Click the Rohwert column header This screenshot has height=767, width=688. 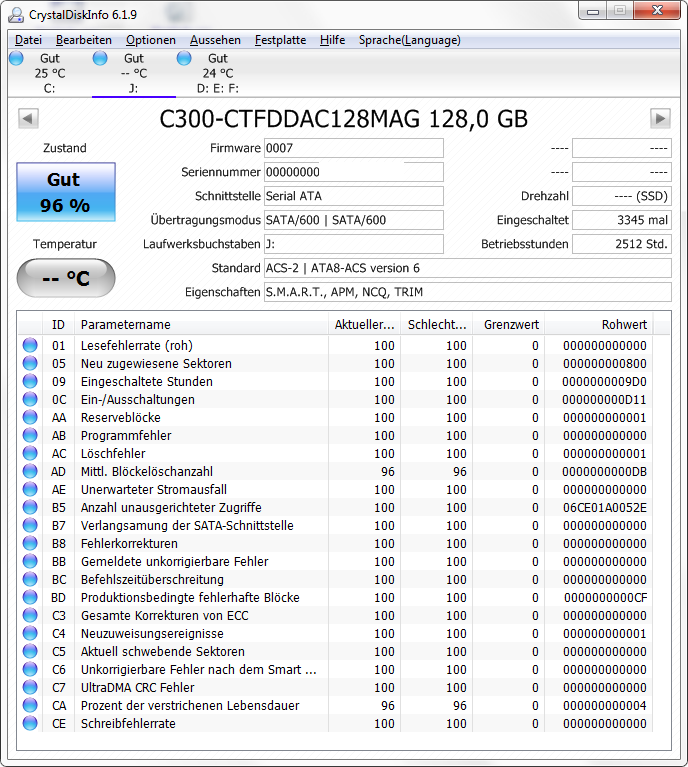pos(599,325)
